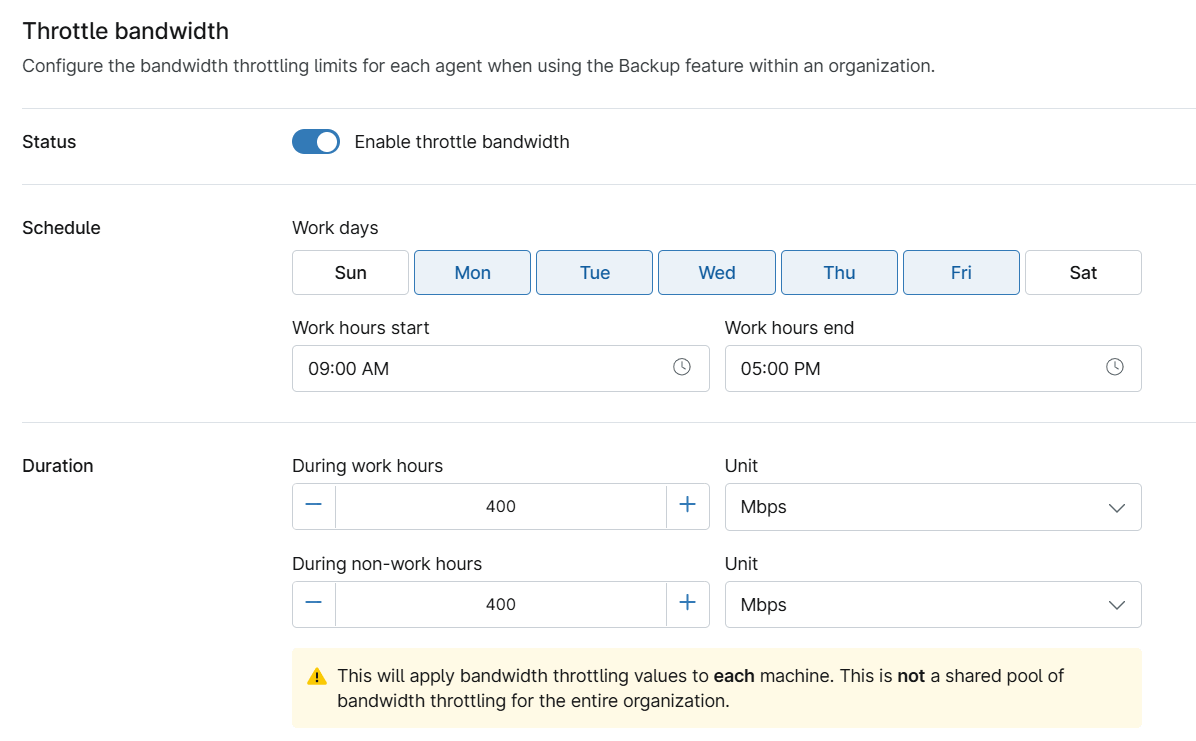
Task: Select the During work hours value 400
Action: [500, 507]
